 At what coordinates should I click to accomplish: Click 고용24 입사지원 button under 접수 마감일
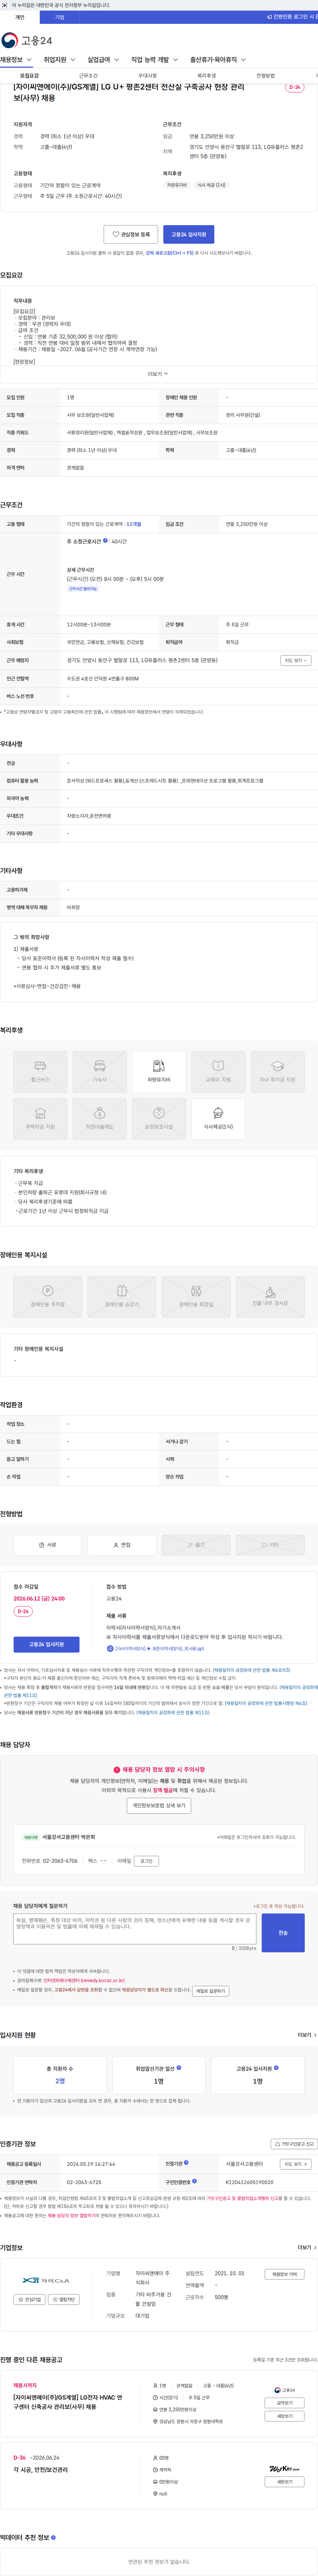46,1644
